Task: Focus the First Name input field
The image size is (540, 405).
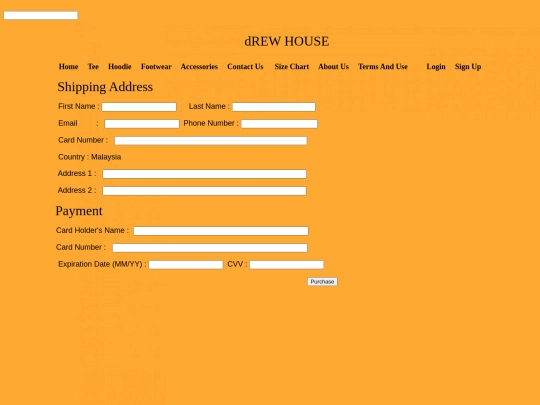Action: [x=139, y=107]
